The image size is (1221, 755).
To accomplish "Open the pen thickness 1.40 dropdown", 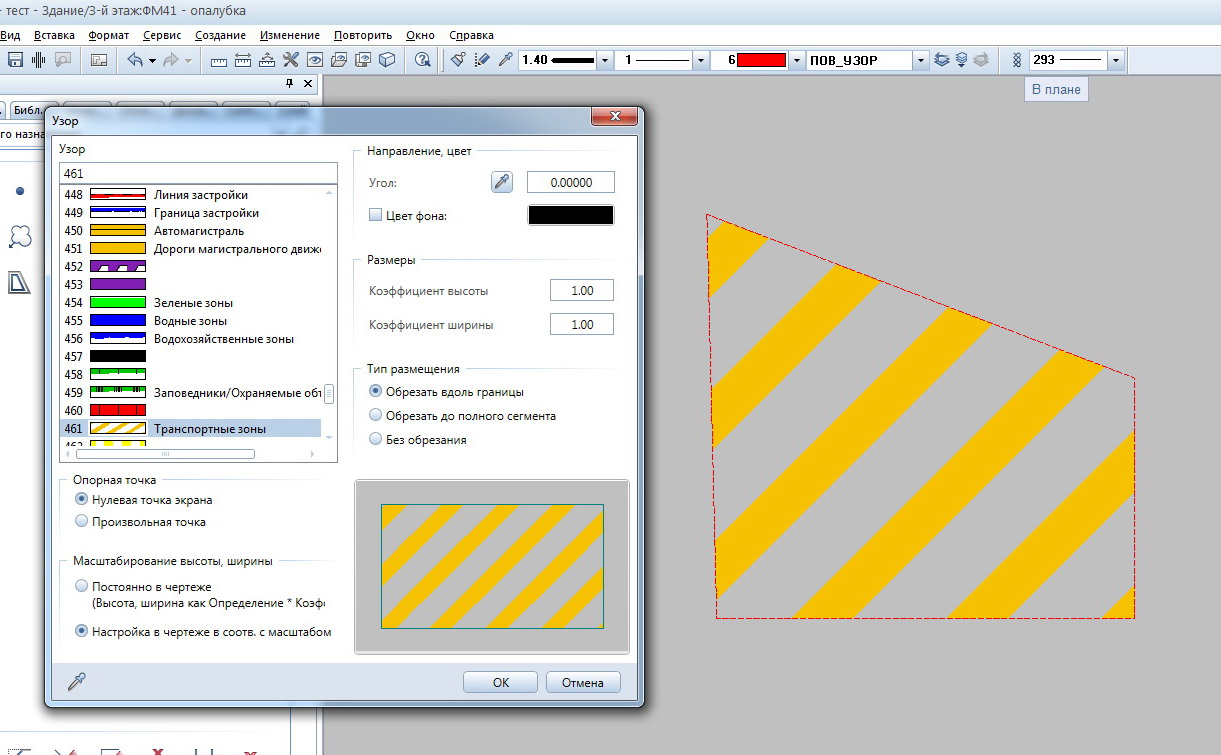I will (605, 60).
